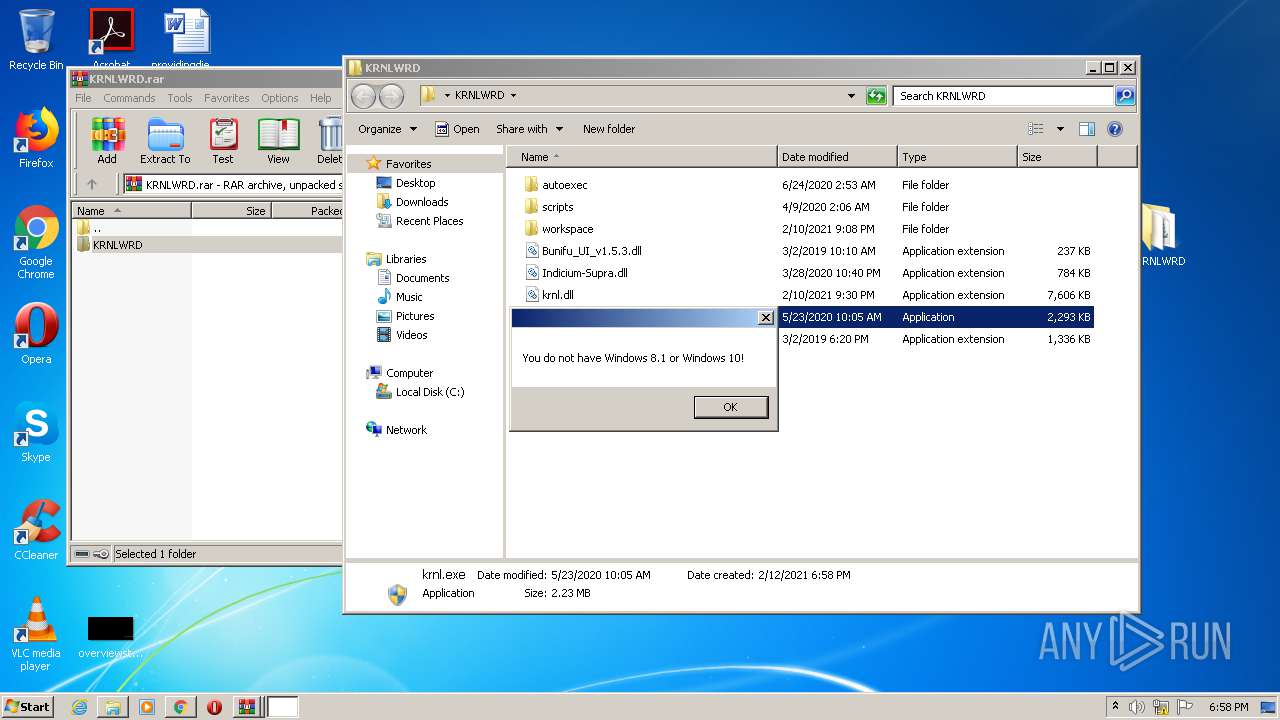Click OK in the Windows version dialog

pyautogui.click(x=730, y=407)
